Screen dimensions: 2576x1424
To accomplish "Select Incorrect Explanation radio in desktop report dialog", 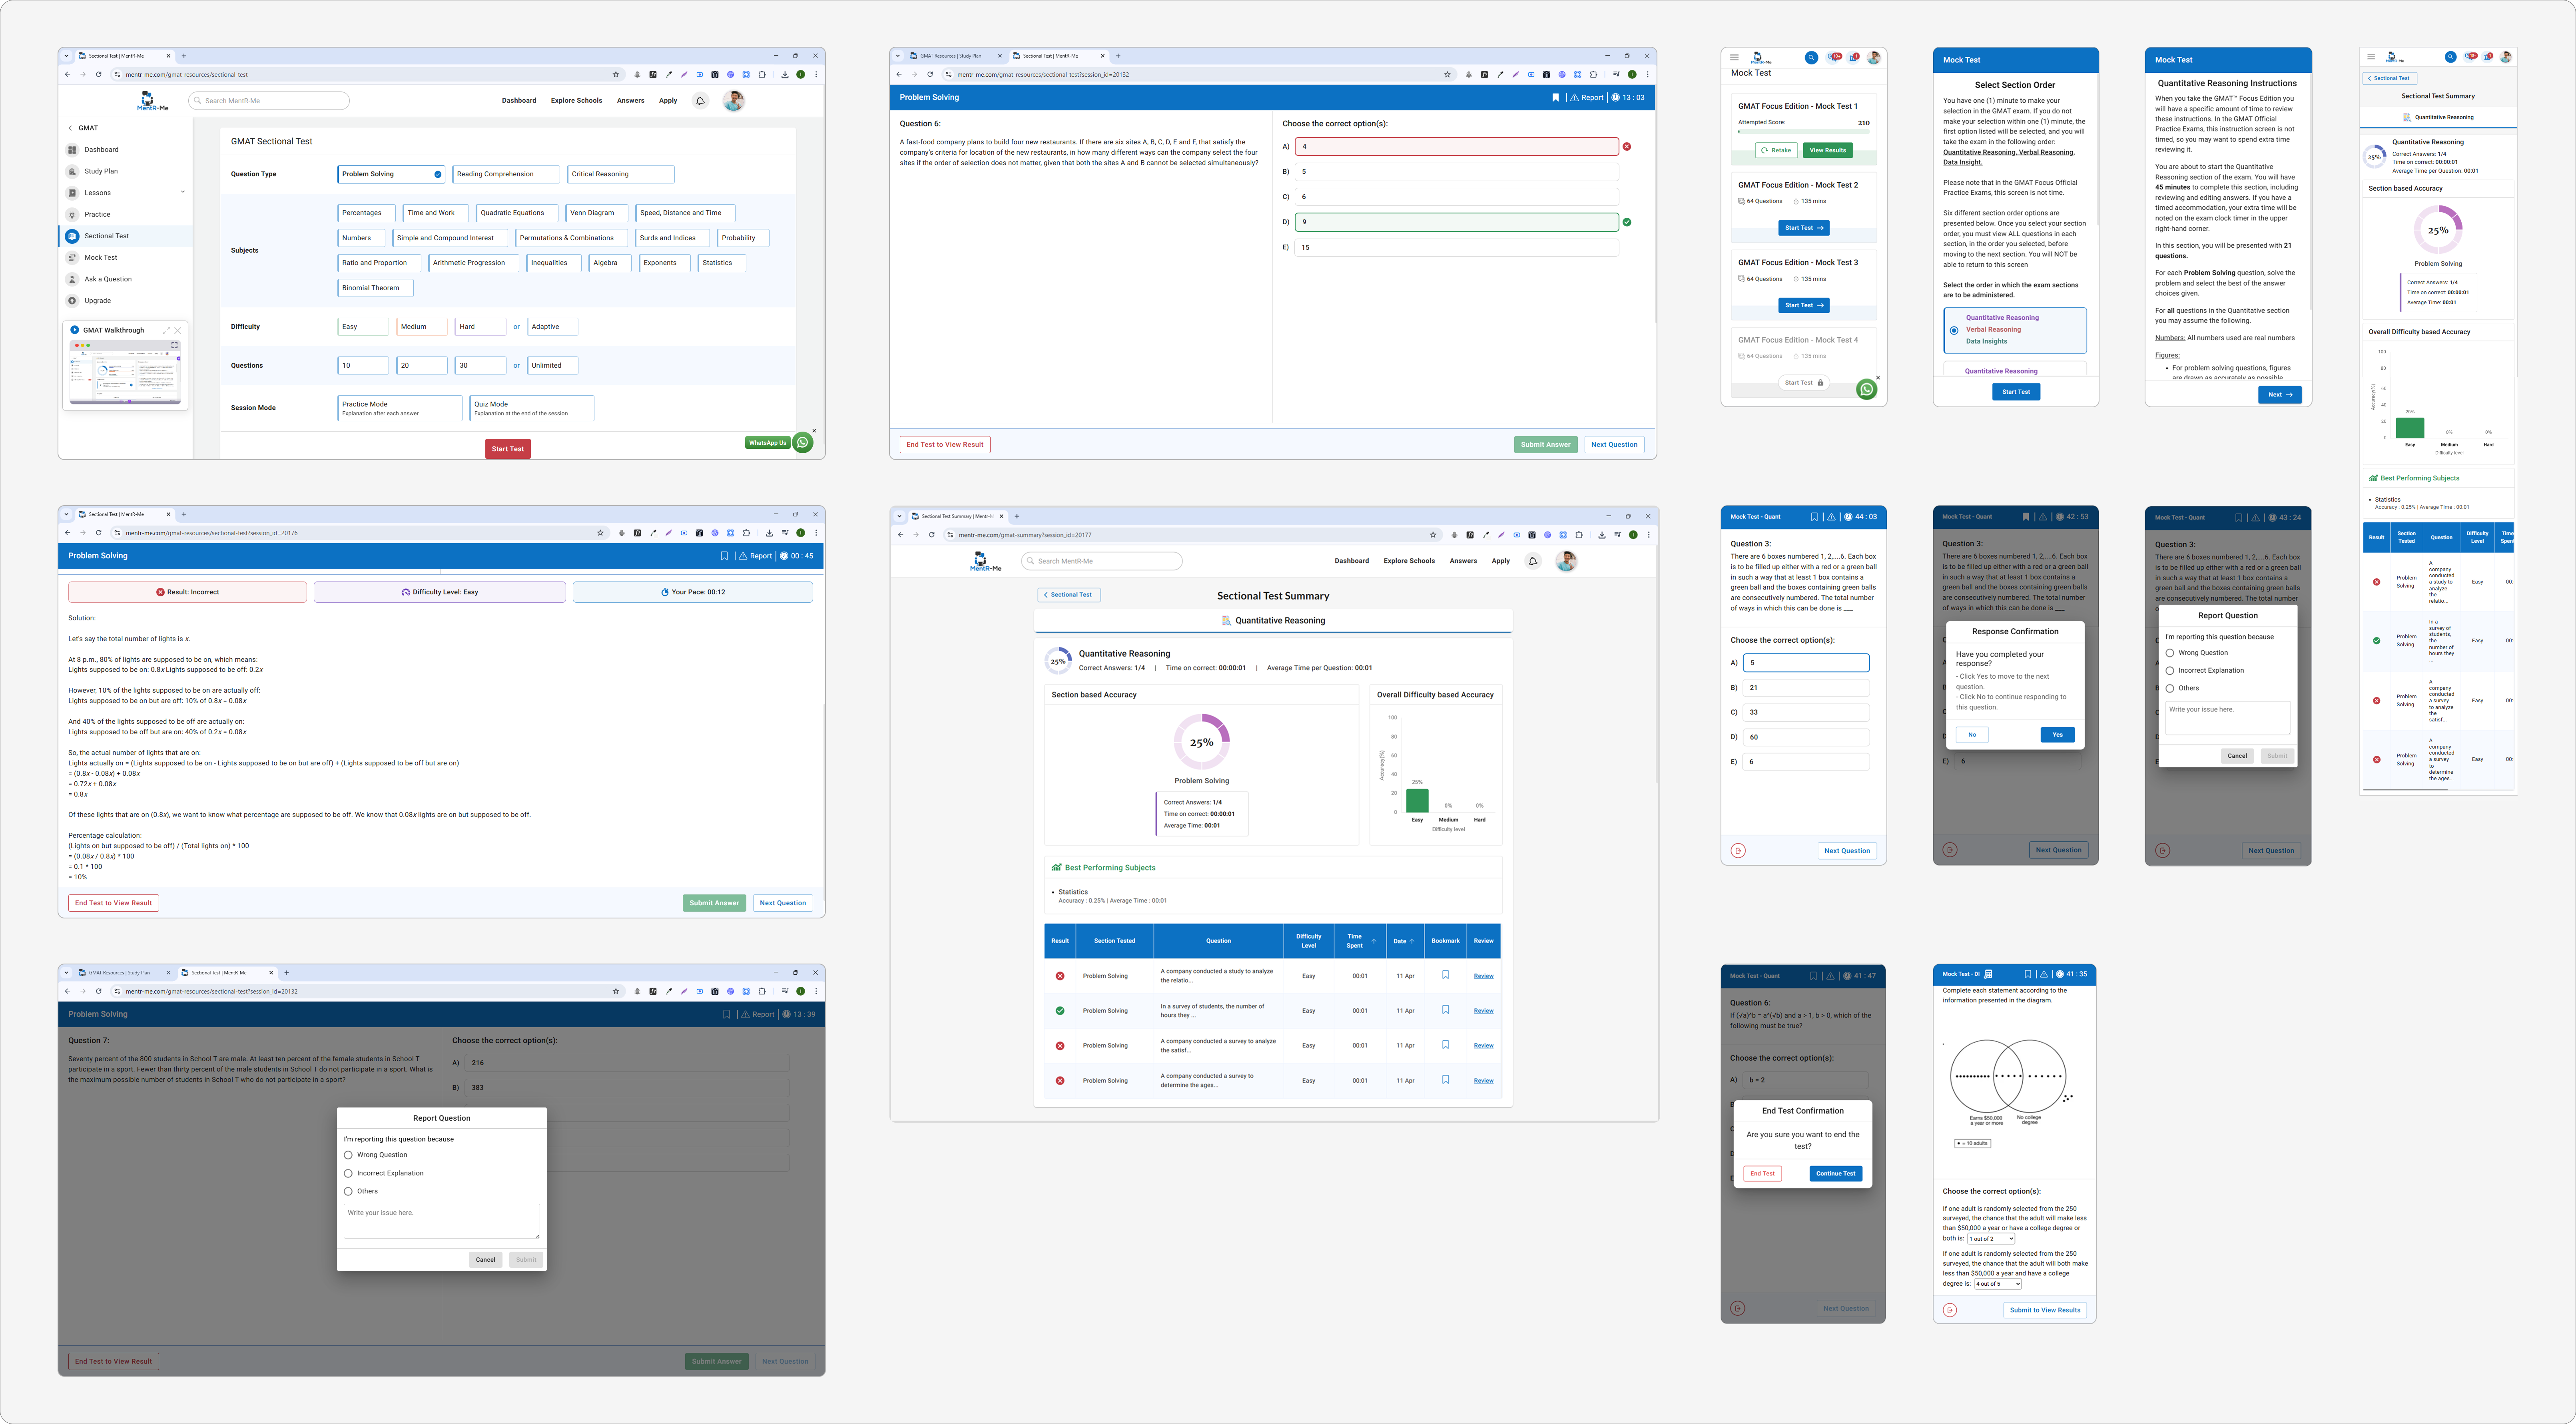I will click(x=348, y=1173).
